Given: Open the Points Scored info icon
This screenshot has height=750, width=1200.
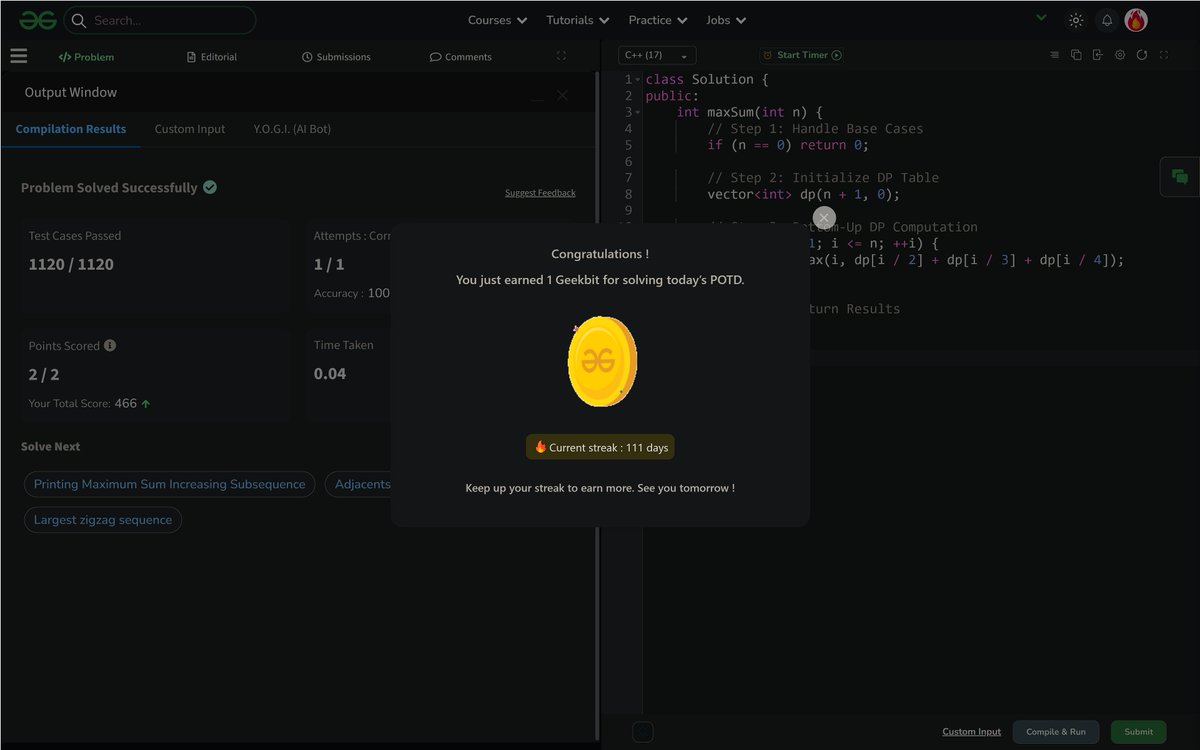Looking at the screenshot, I should pyautogui.click(x=110, y=345).
